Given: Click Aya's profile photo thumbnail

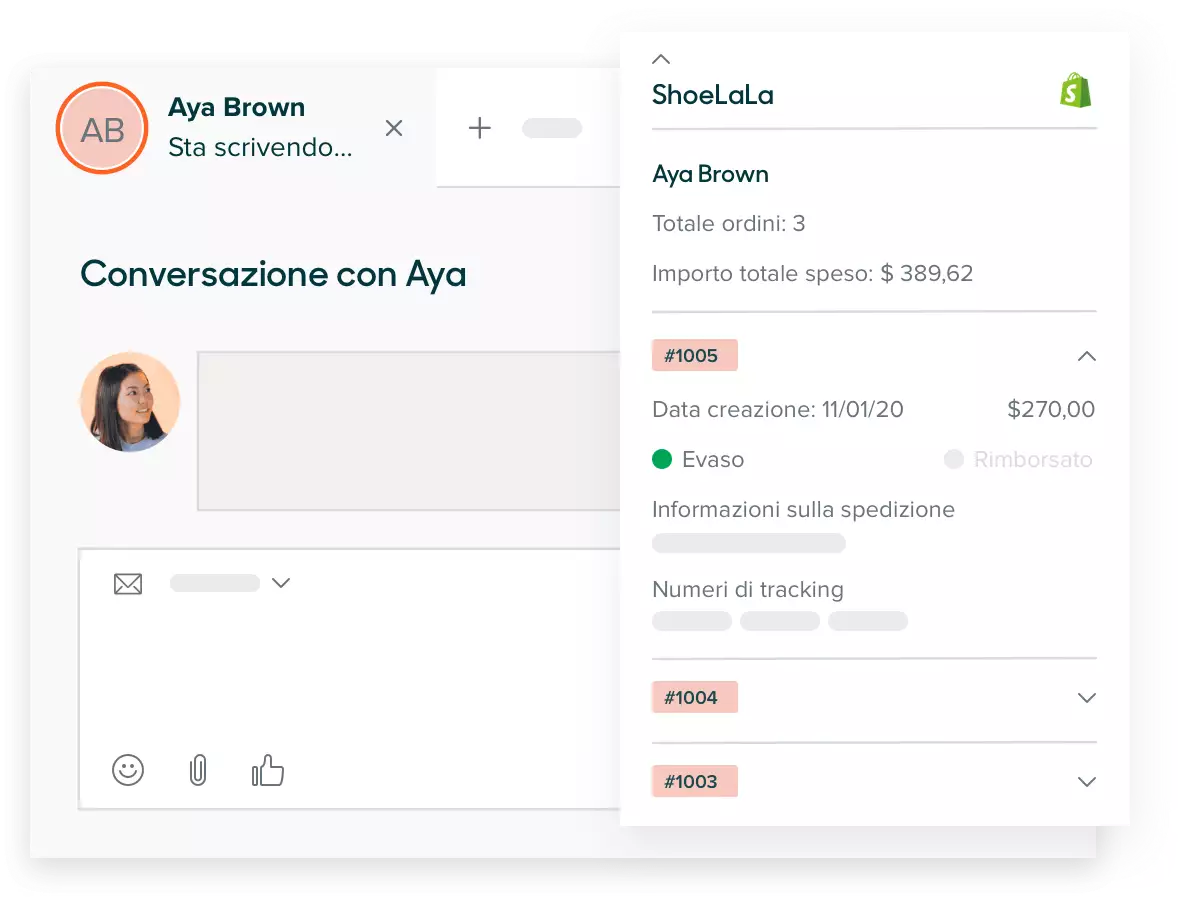Looking at the screenshot, I should tap(130, 402).
